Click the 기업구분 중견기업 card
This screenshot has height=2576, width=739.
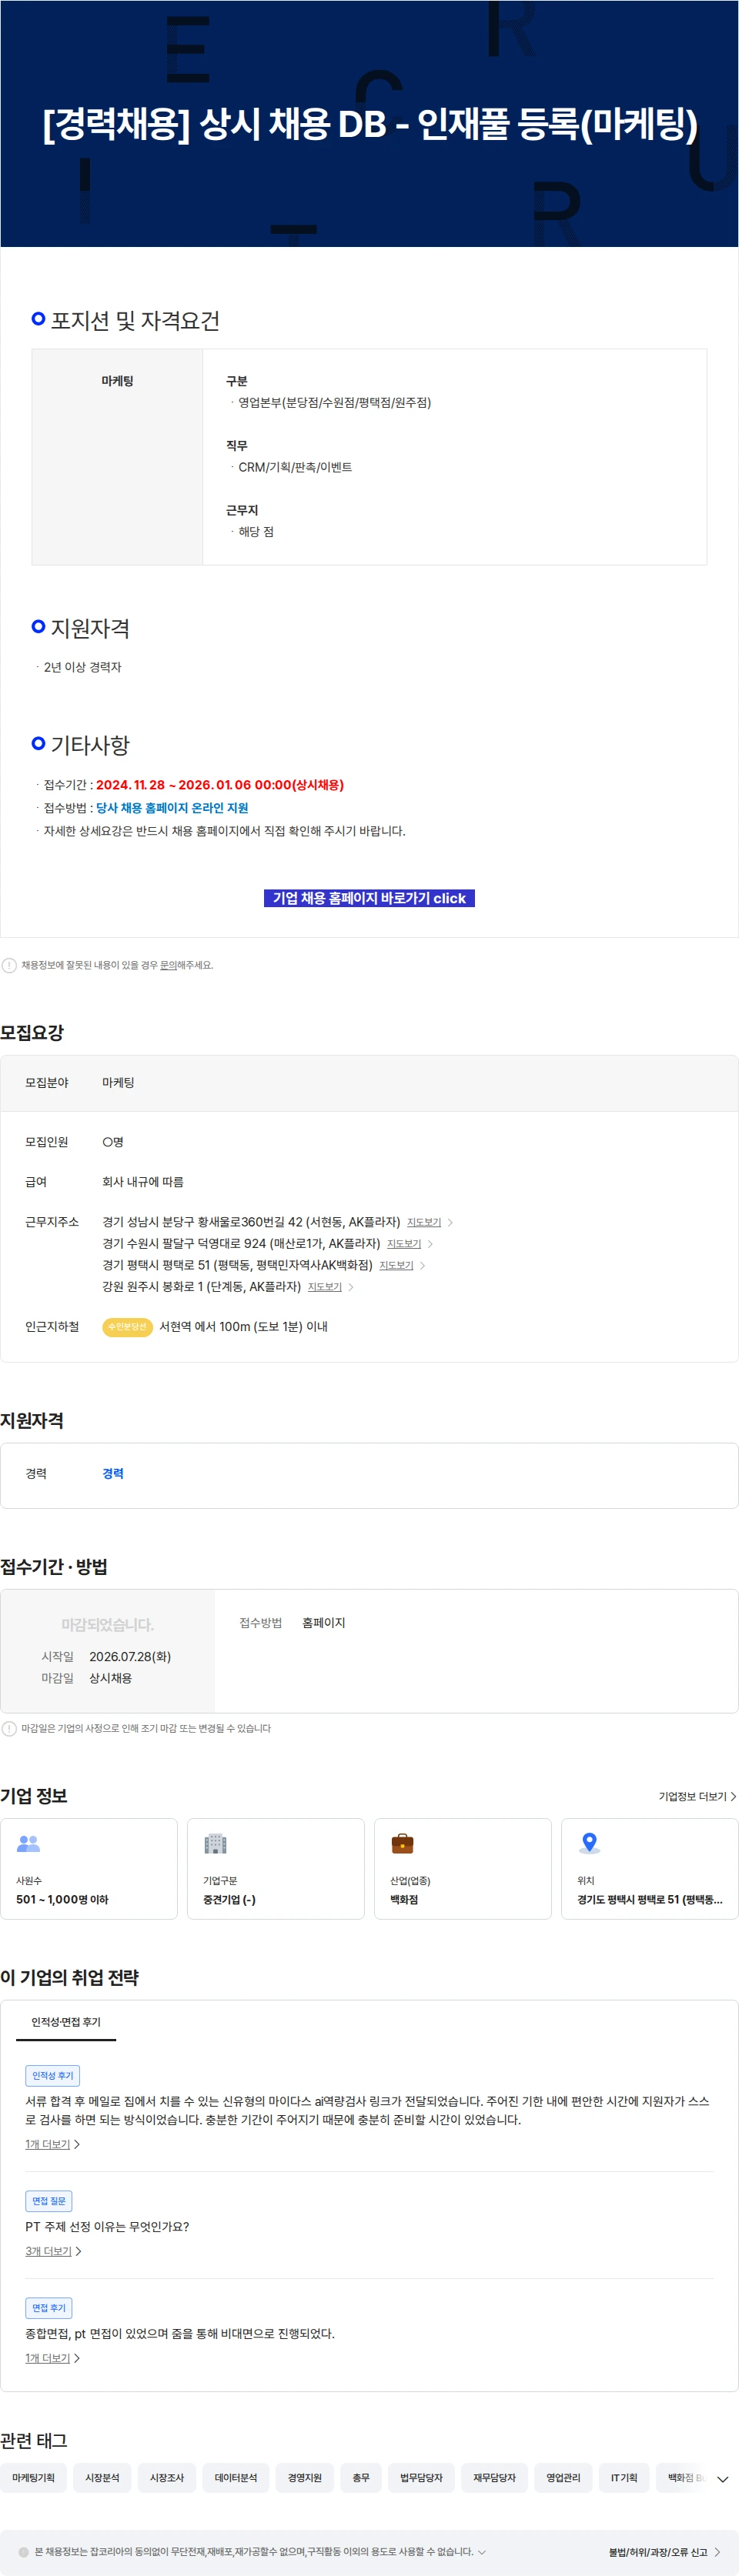276,1868
